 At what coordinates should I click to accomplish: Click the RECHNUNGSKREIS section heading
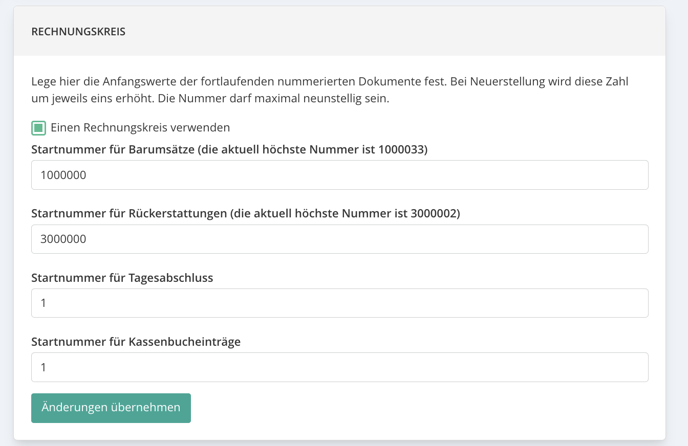pos(78,32)
